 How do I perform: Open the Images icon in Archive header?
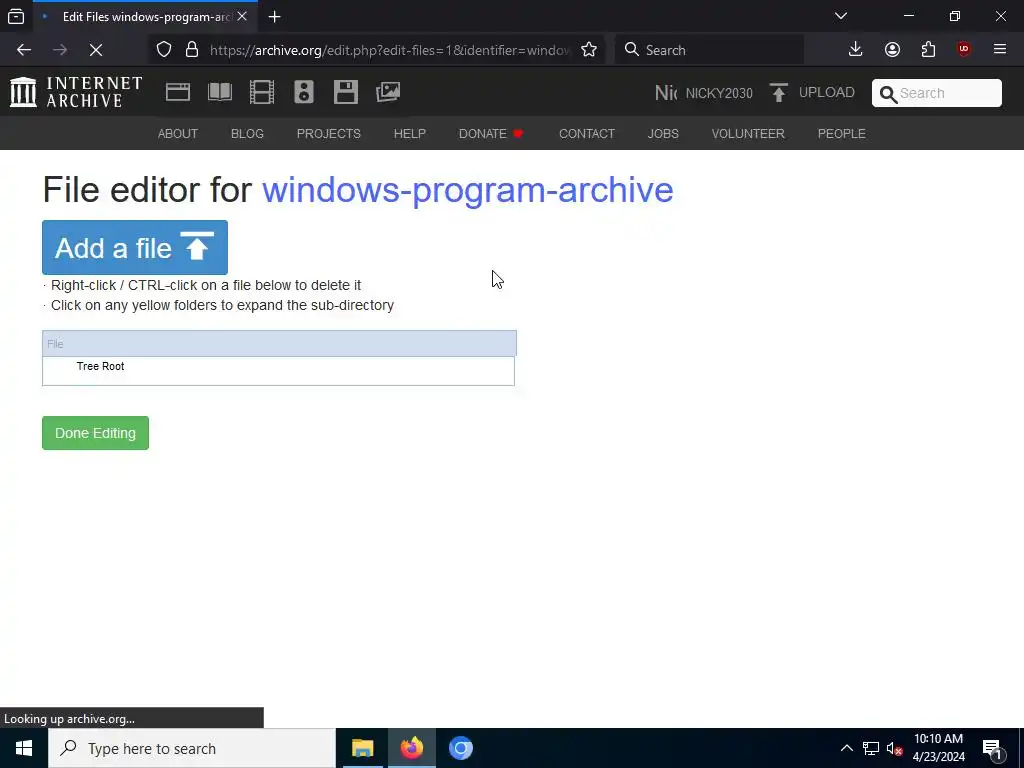388,92
